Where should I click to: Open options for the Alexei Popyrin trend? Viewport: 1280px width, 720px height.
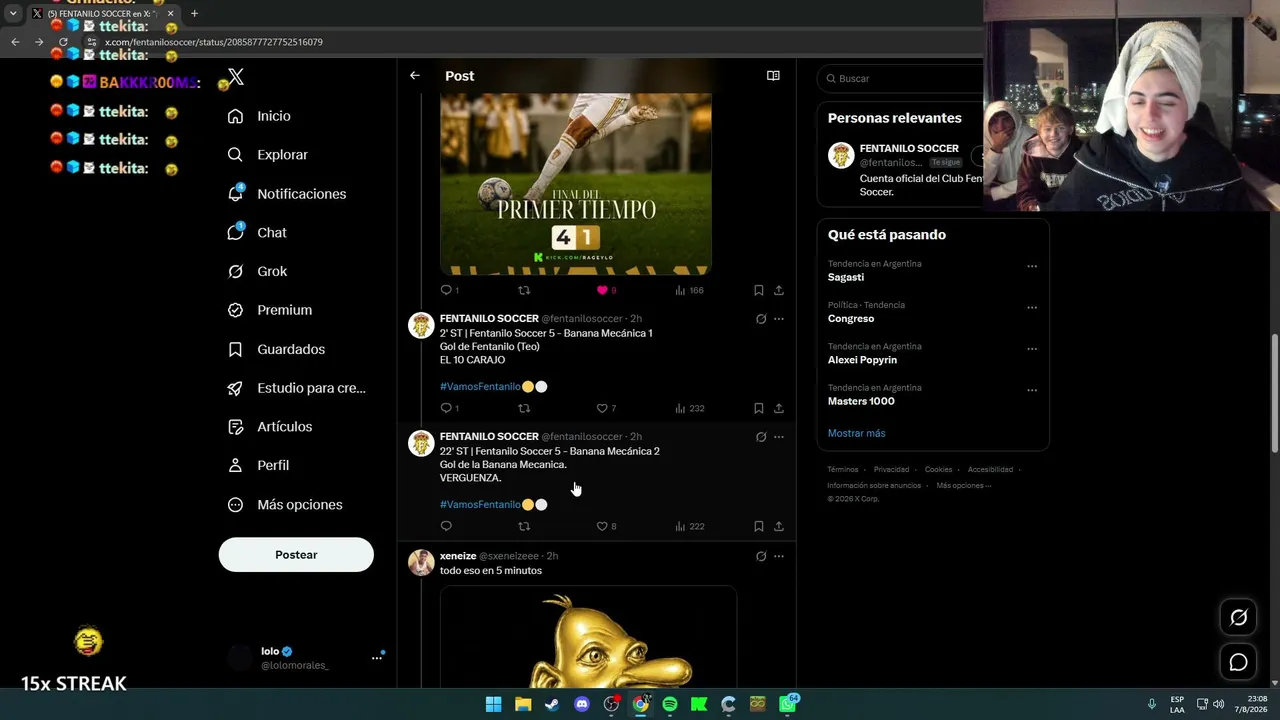click(x=1032, y=349)
